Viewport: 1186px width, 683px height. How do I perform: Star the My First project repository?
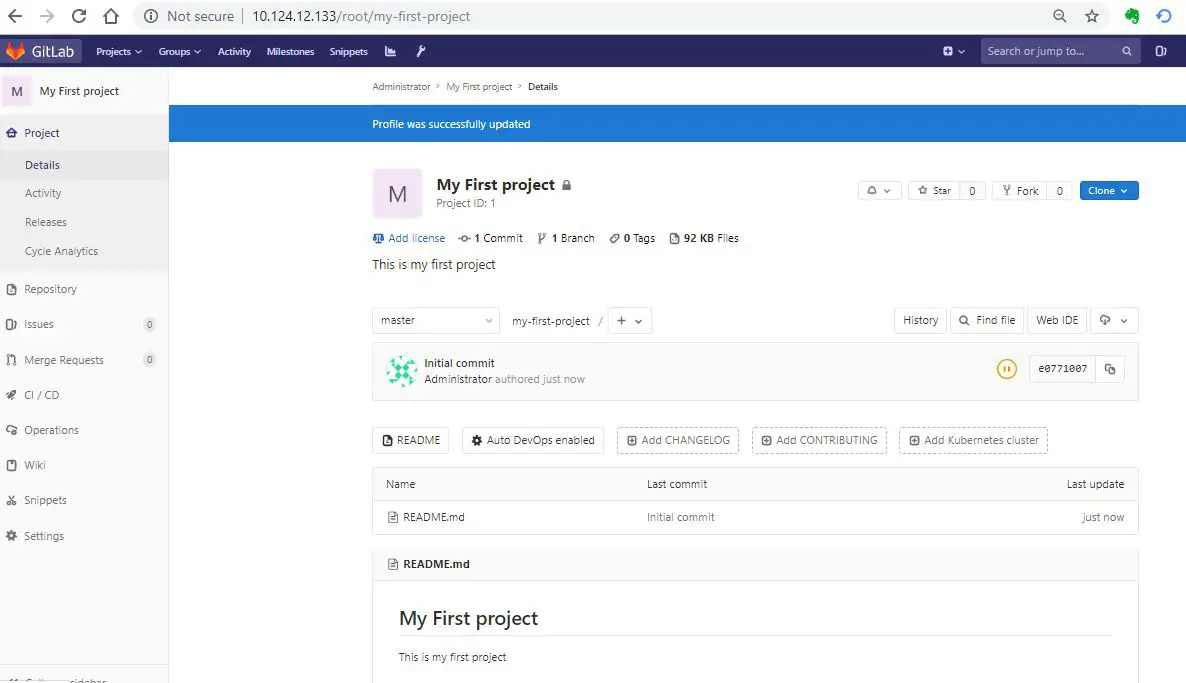935,190
